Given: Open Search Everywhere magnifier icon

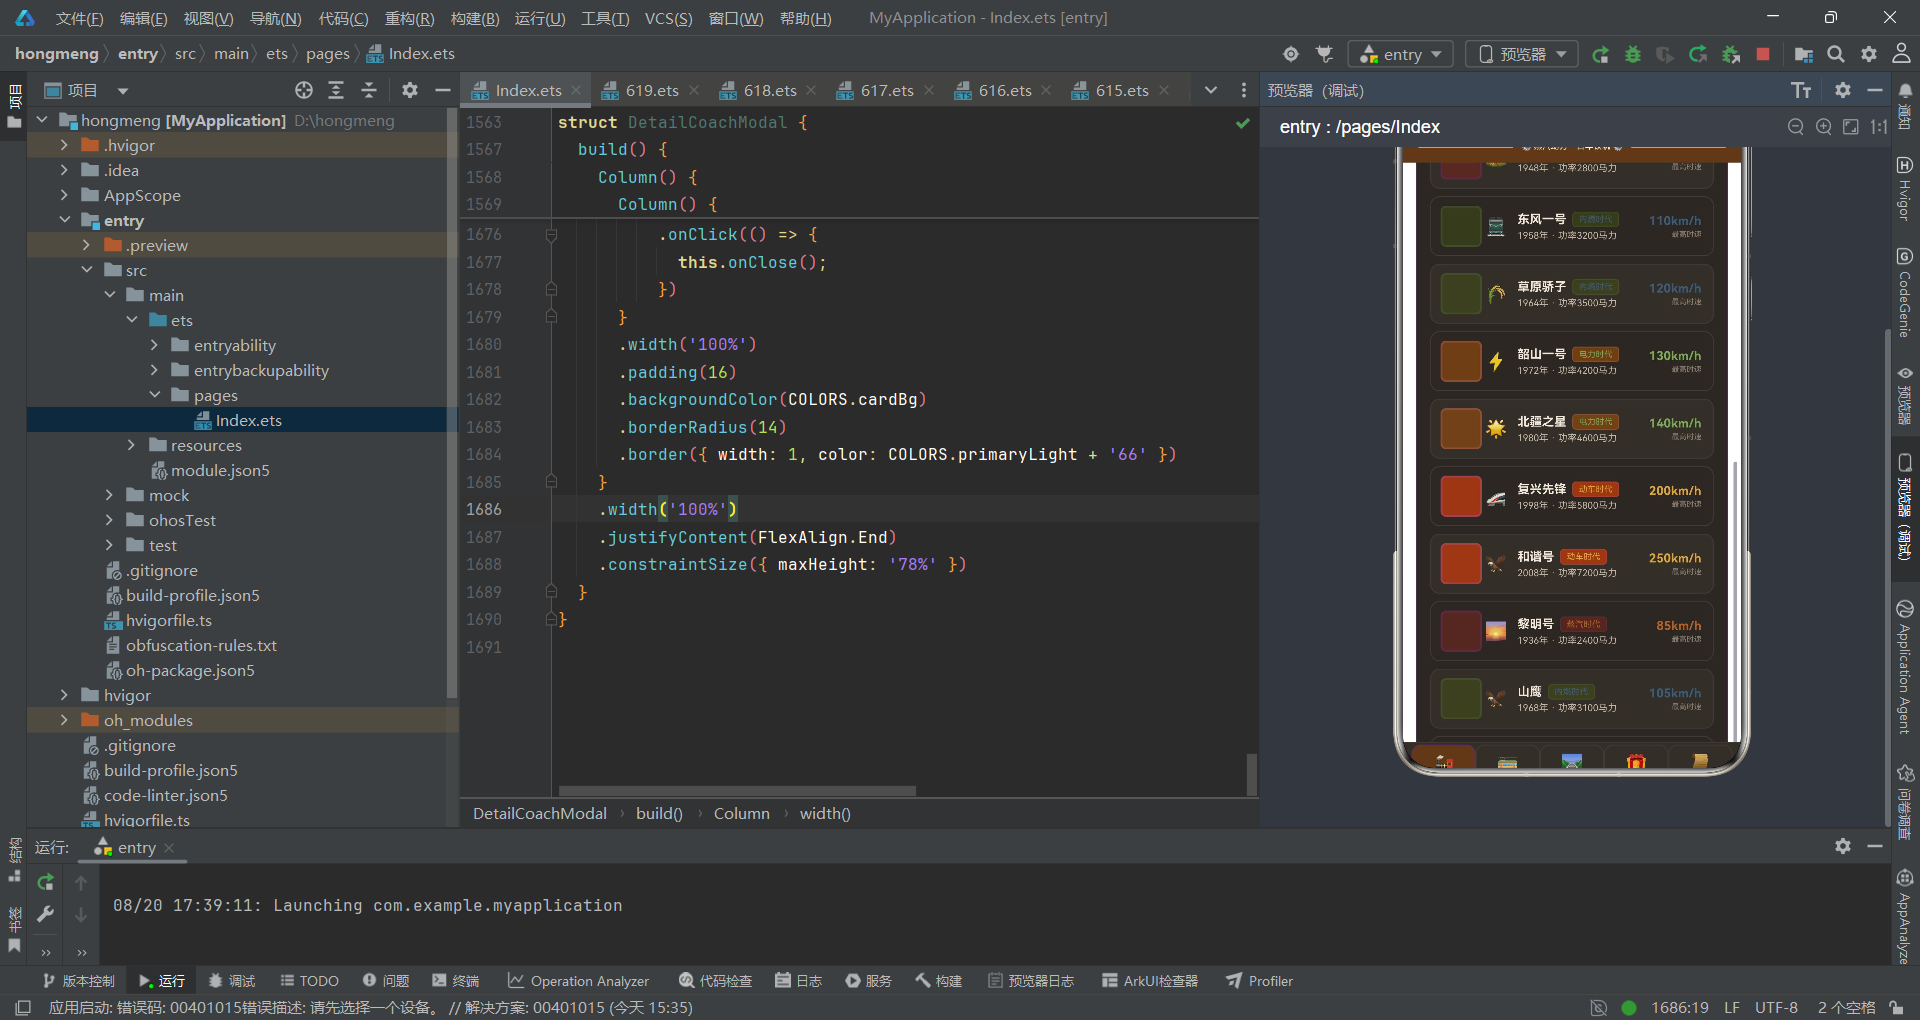Looking at the screenshot, I should coord(1836,54).
